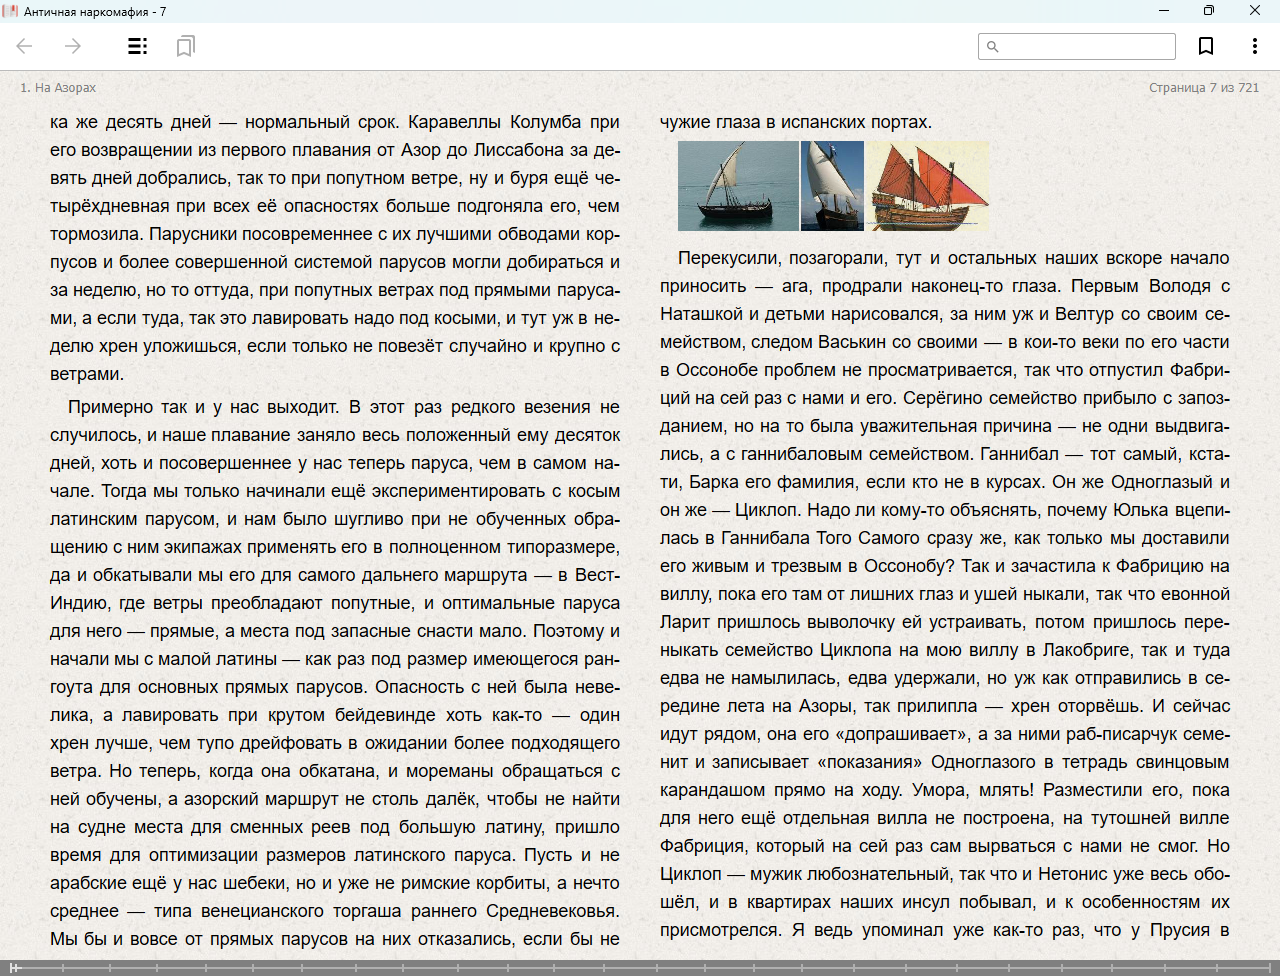The height and width of the screenshot is (976, 1280).
Task: Open the middle white-sail ship image
Action: (832, 186)
